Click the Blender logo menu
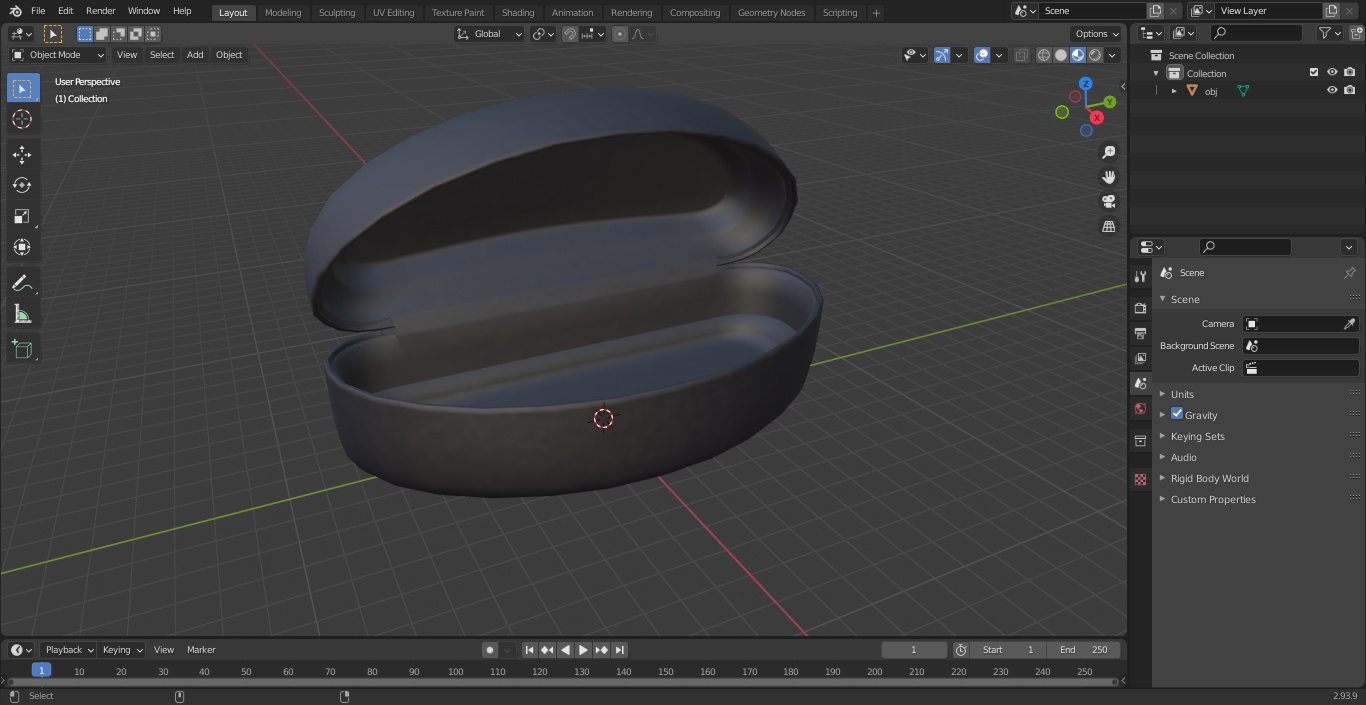Image resolution: width=1366 pixels, height=705 pixels. (x=15, y=11)
